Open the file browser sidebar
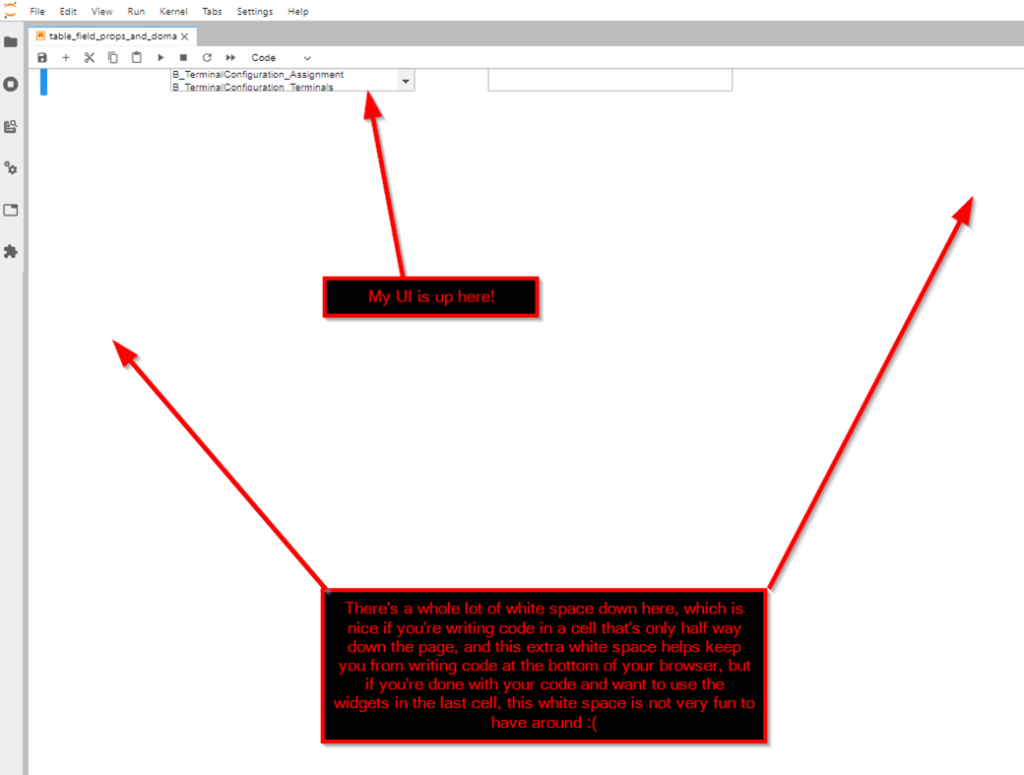The width and height of the screenshot is (1024, 775). click(12, 41)
